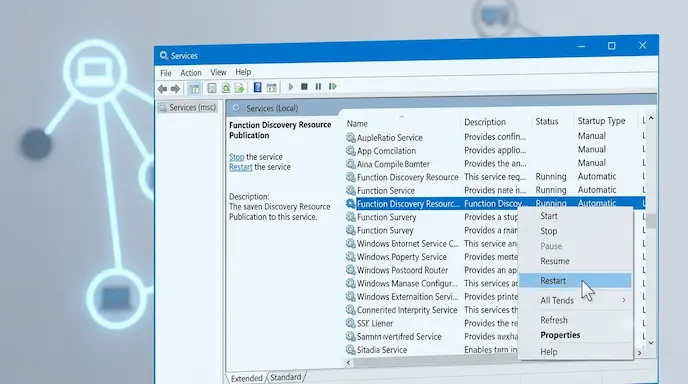This screenshot has width=688, height=384.
Task: Click the gear icon beside Function Survery
Action: [351, 217]
